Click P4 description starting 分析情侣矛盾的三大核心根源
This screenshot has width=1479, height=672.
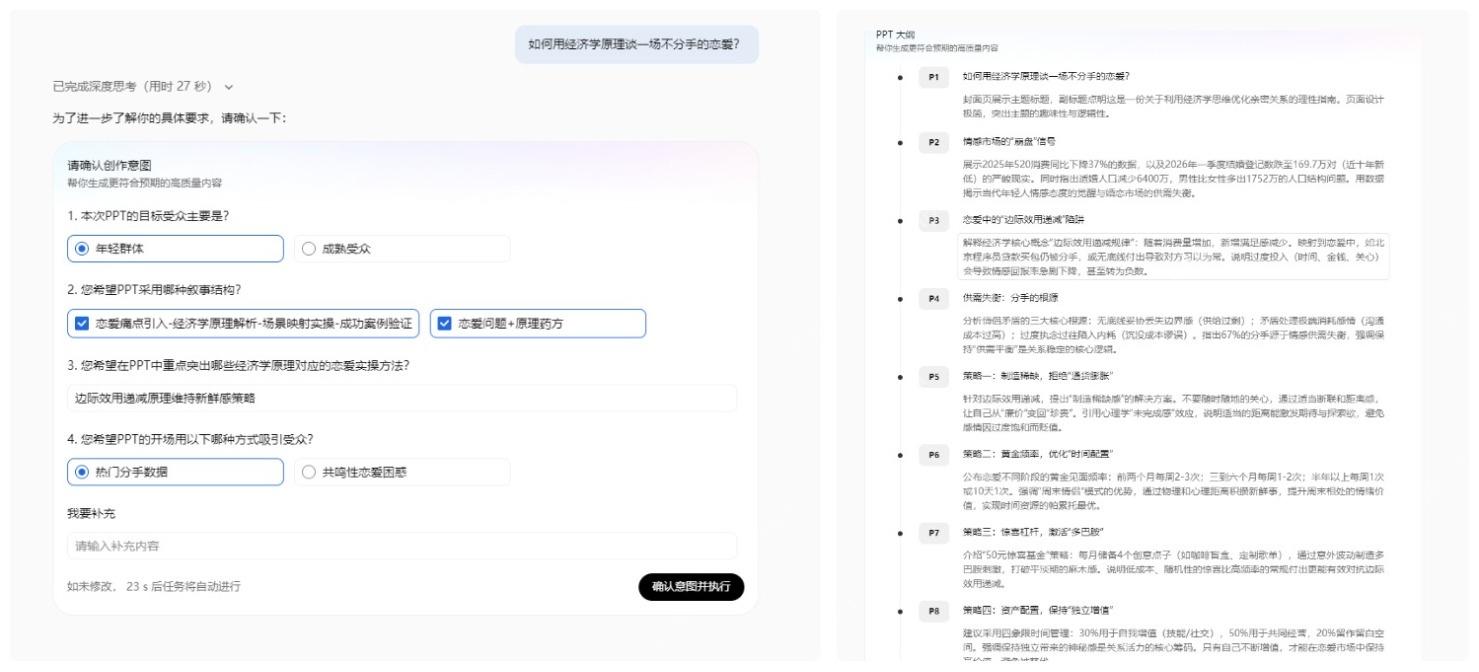(x=1173, y=334)
